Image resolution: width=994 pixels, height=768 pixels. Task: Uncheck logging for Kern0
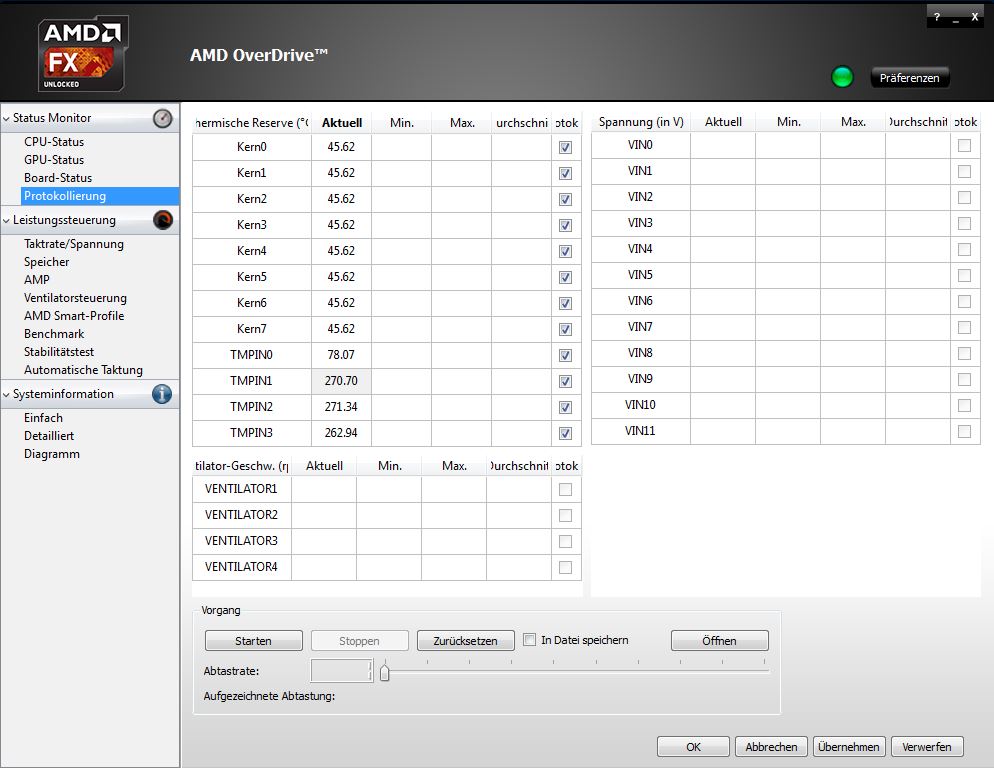coord(565,147)
